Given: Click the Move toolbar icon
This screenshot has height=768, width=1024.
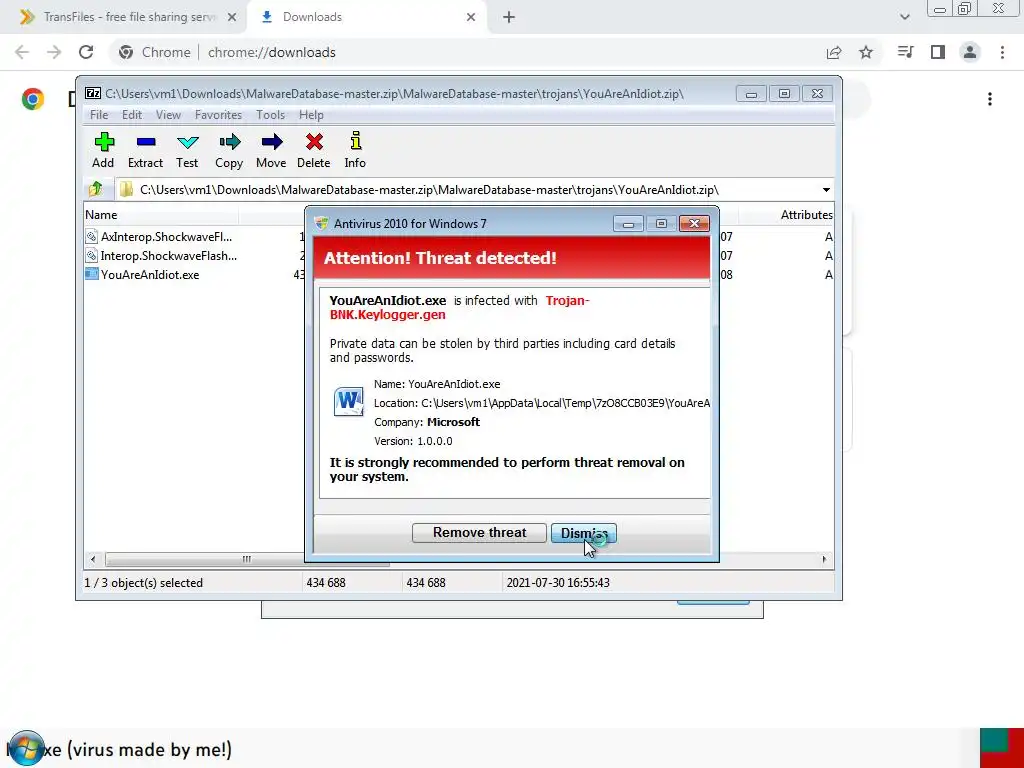Looking at the screenshot, I should tap(271, 150).
